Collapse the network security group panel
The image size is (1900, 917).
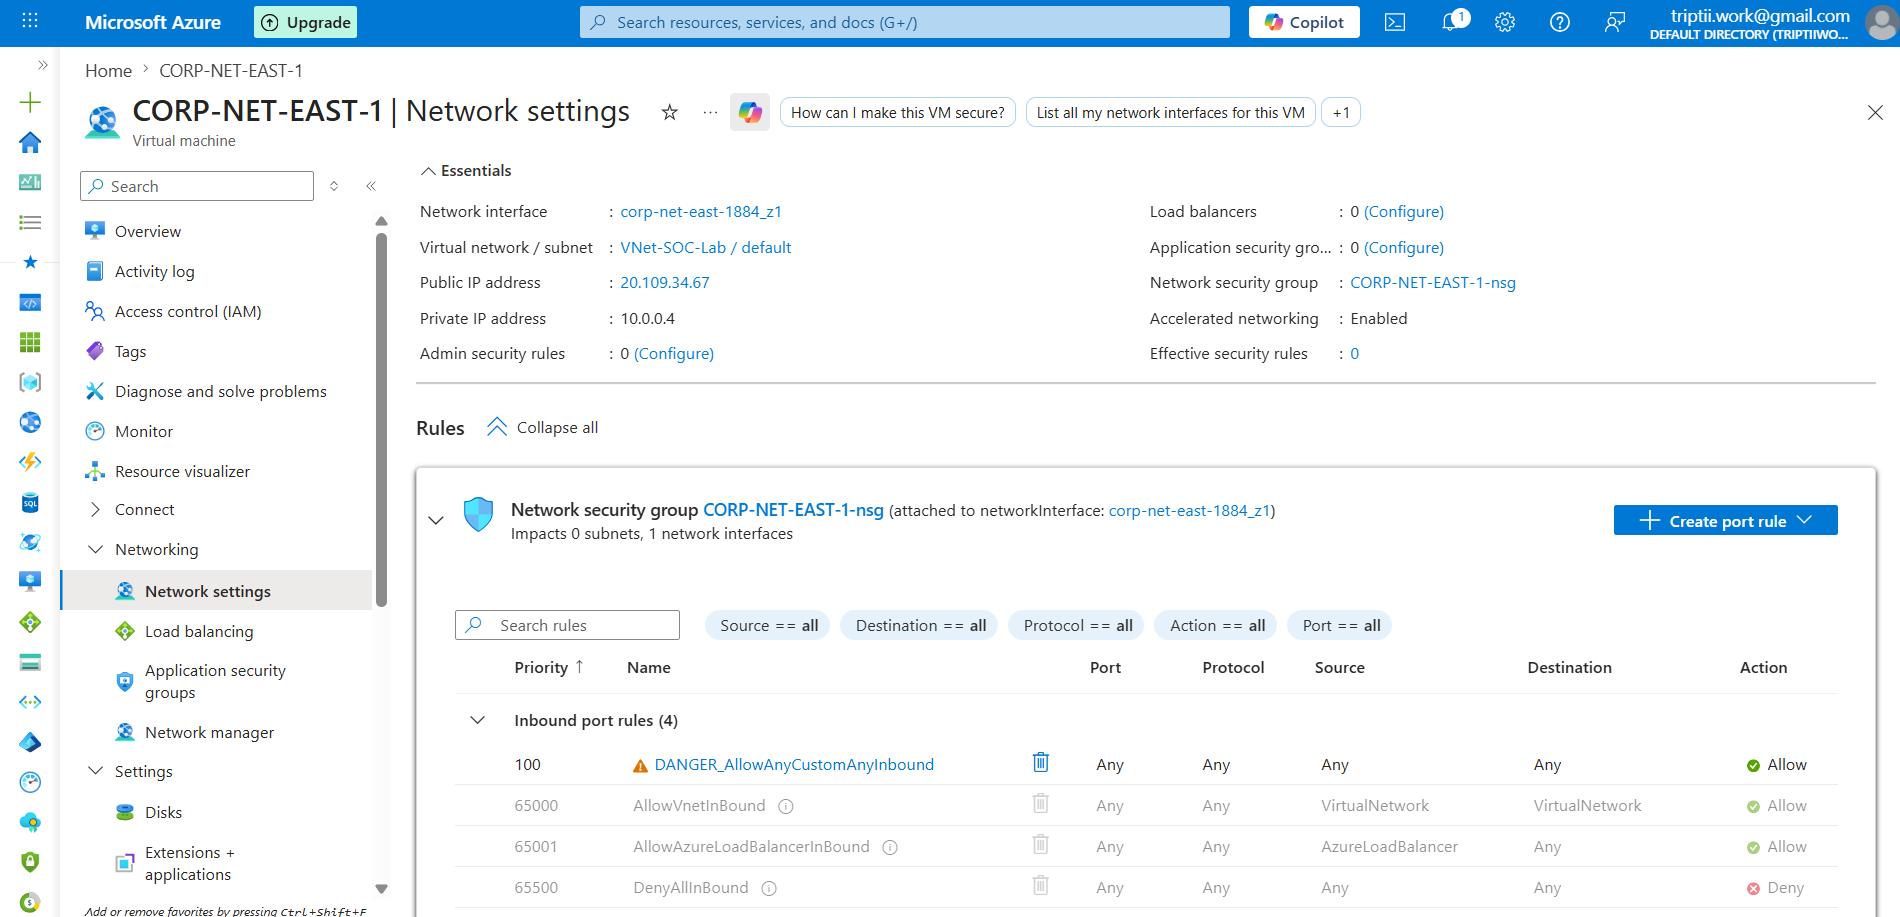pos(436,520)
